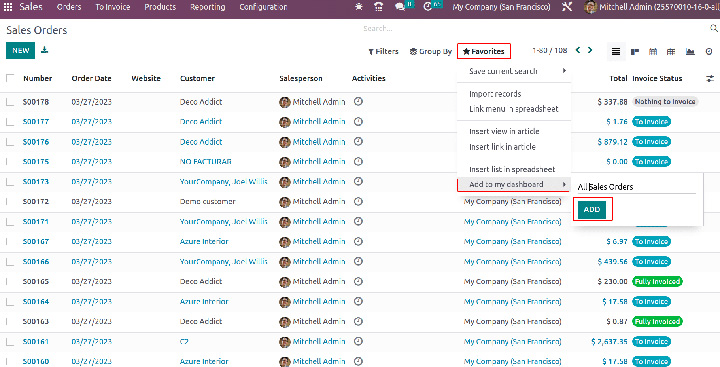Open sales order S00177 link
This screenshot has height=367, width=720.
[x=36, y=122]
